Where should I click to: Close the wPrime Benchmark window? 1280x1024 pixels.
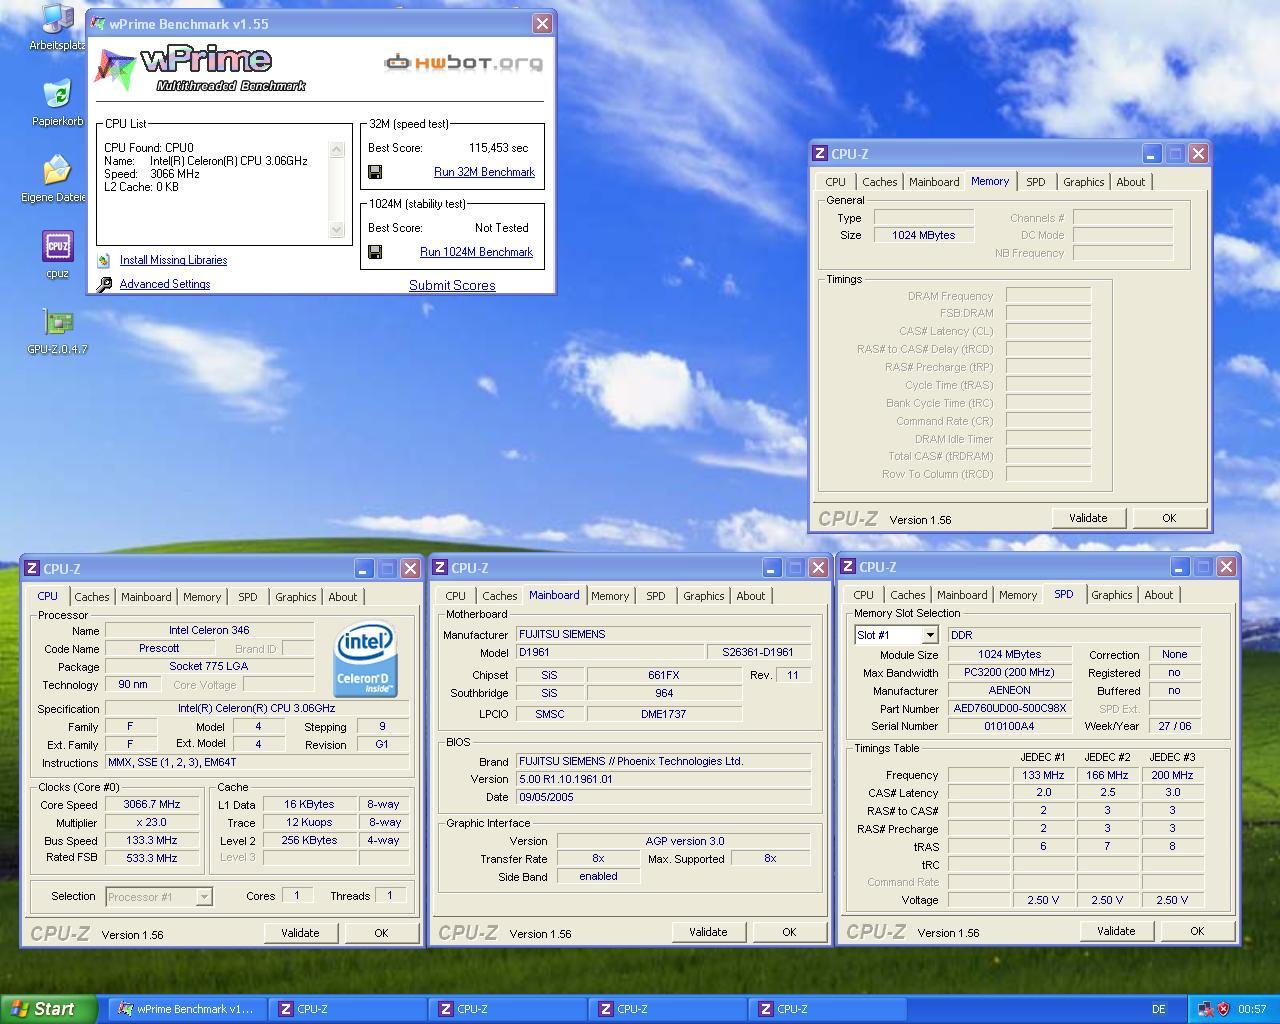click(x=542, y=24)
